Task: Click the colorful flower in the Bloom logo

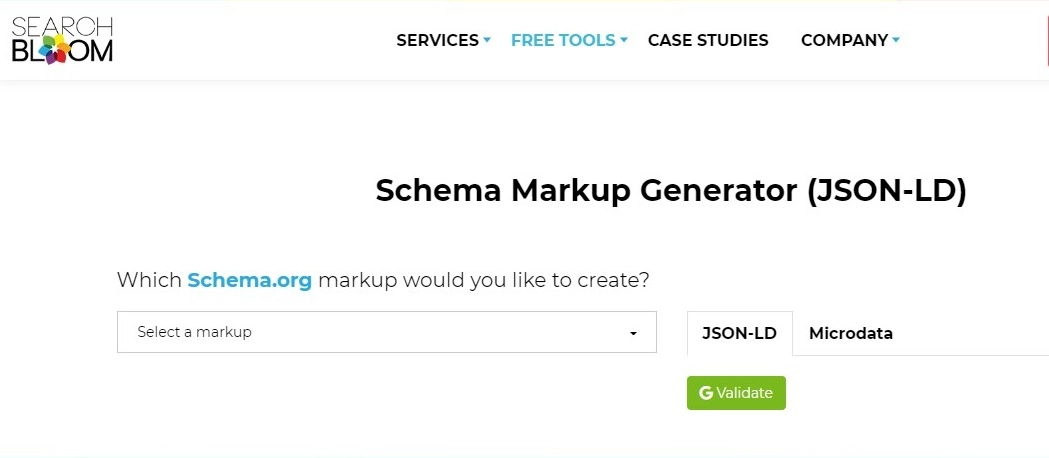Action: tap(54, 49)
